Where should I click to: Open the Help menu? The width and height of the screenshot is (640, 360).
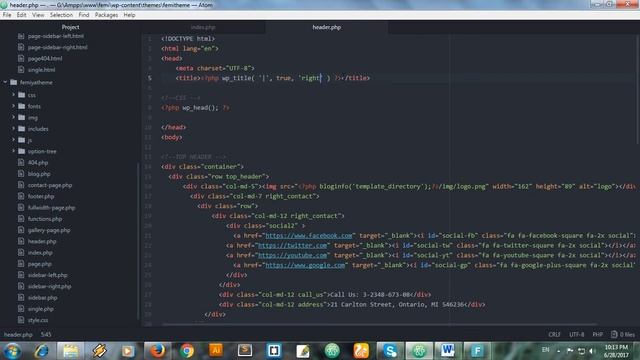(129, 15)
